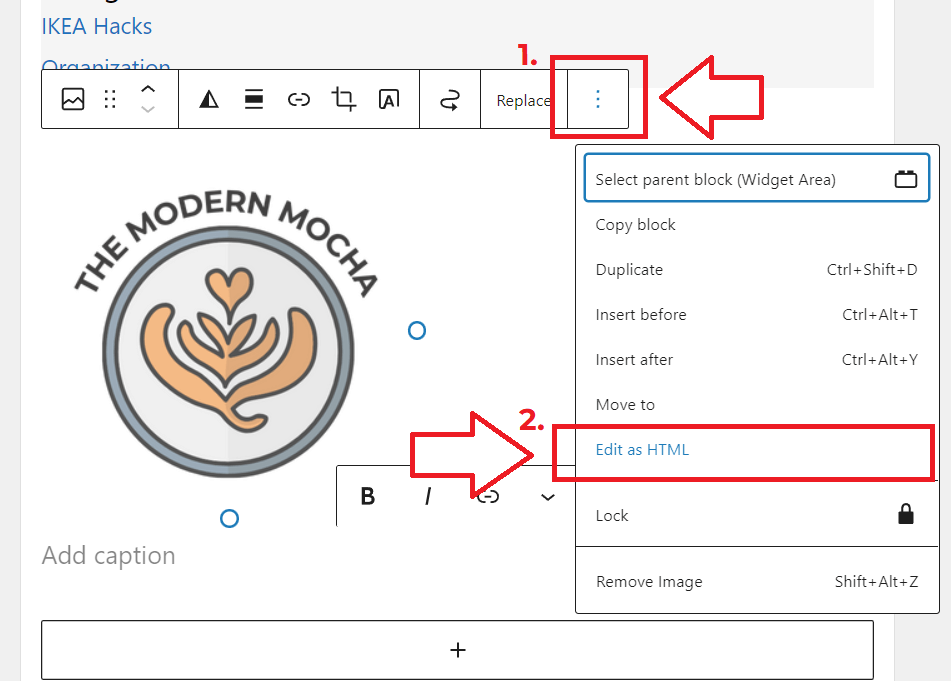Insert link using block toolbar link icon
Image resolution: width=951 pixels, height=681 pixels.
coord(298,99)
